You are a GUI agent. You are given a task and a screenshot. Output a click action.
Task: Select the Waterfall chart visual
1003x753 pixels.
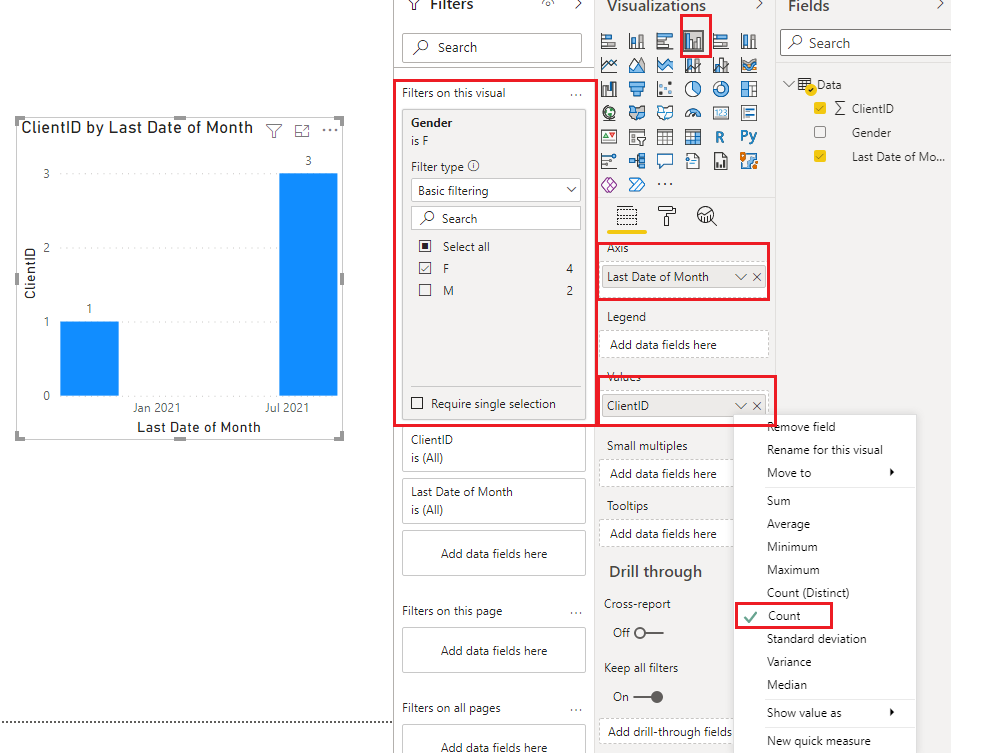[x=609, y=89]
